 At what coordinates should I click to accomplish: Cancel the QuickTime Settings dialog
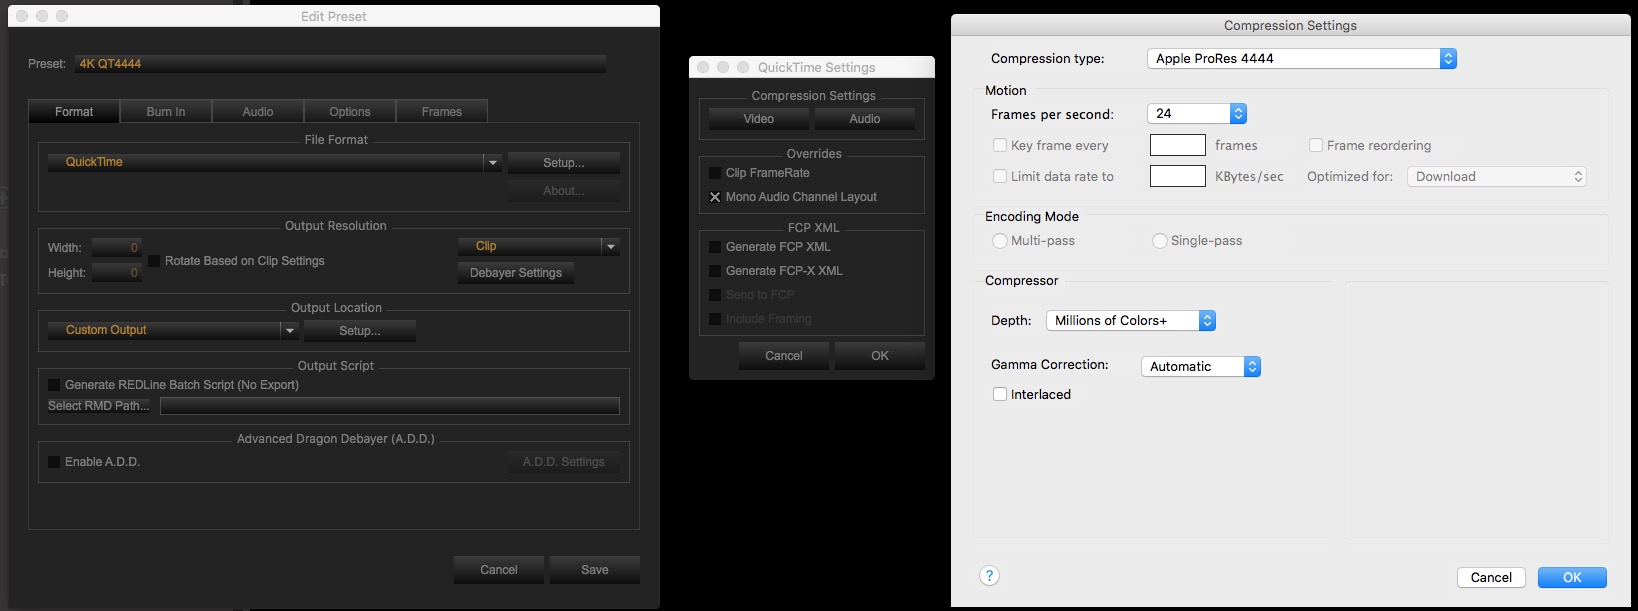click(x=784, y=356)
